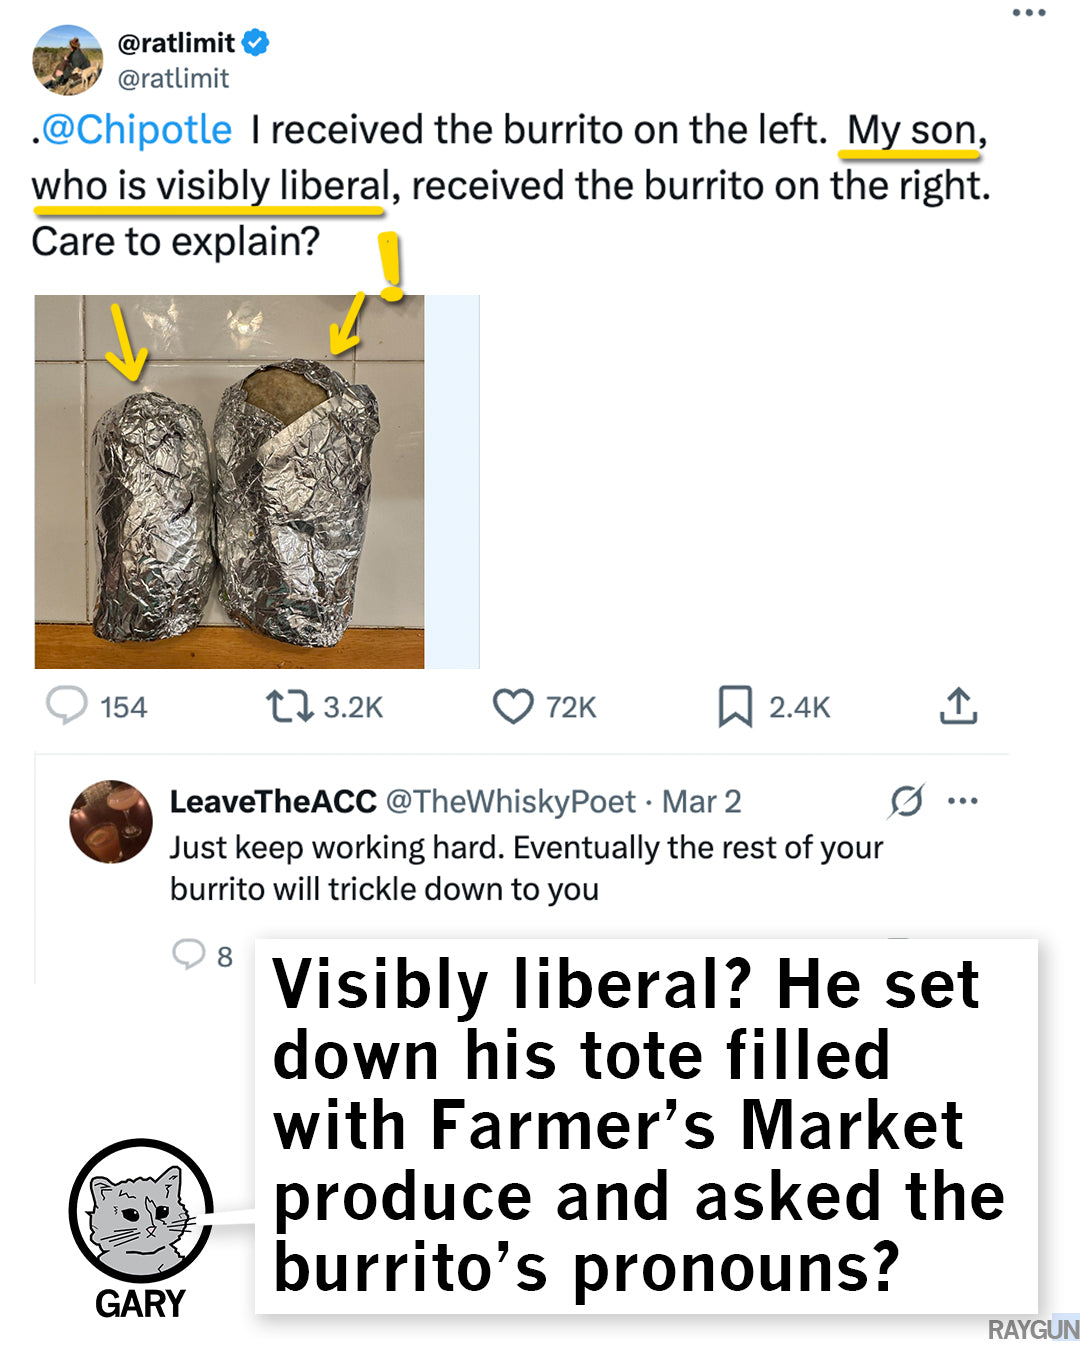The width and height of the screenshot is (1080, 1350).
Task: Click the retweet icon showing 3.2K
Action: (x=288, y=707)
